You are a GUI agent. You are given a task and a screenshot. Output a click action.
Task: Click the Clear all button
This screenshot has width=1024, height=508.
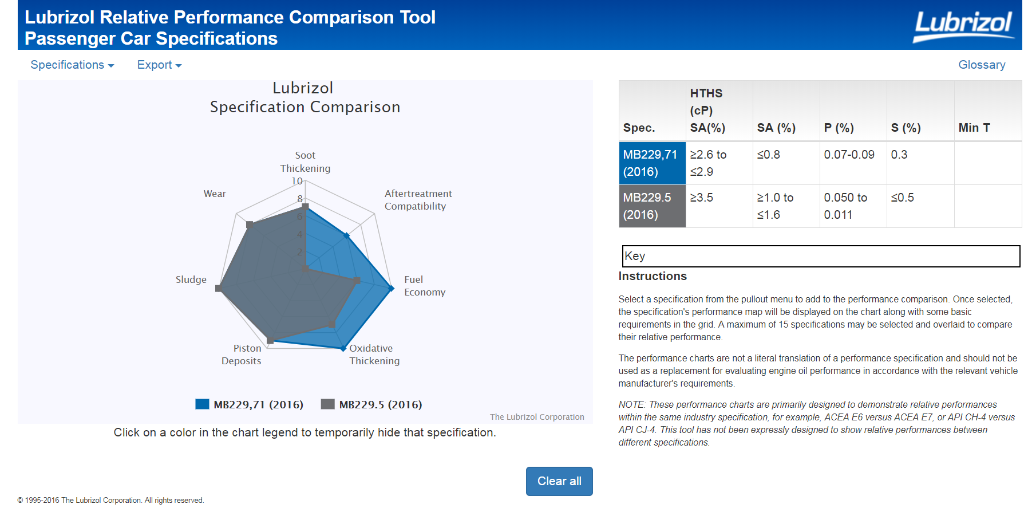[559, 481]
